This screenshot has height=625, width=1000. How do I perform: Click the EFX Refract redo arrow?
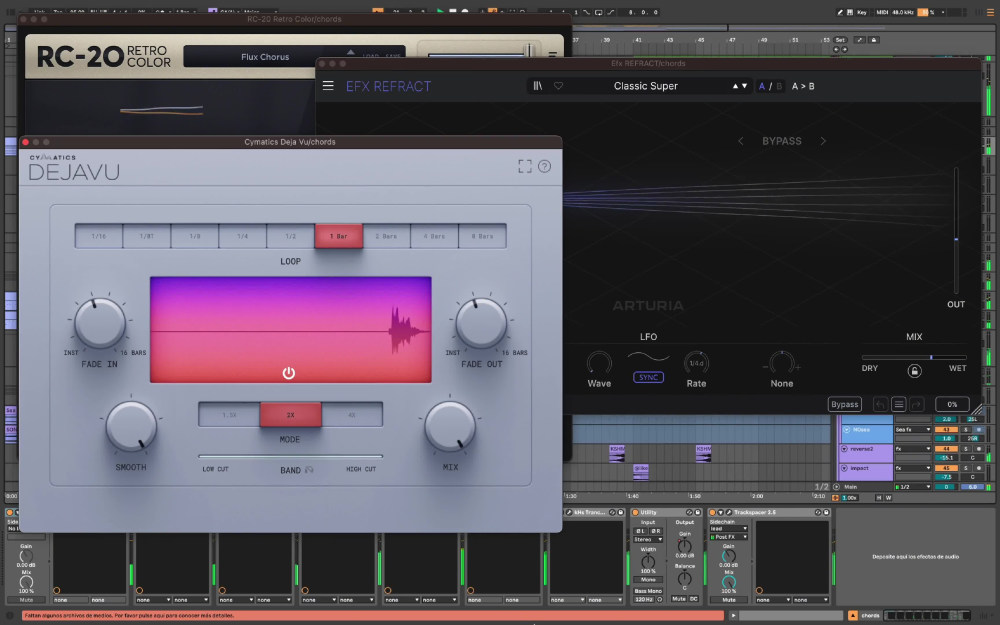coord(916,404)
